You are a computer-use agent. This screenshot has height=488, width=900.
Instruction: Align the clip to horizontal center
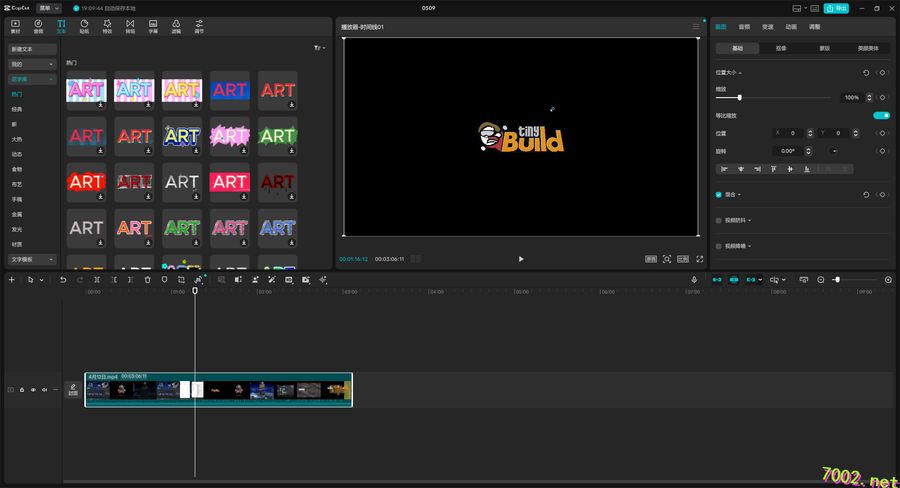click(741, 169)
